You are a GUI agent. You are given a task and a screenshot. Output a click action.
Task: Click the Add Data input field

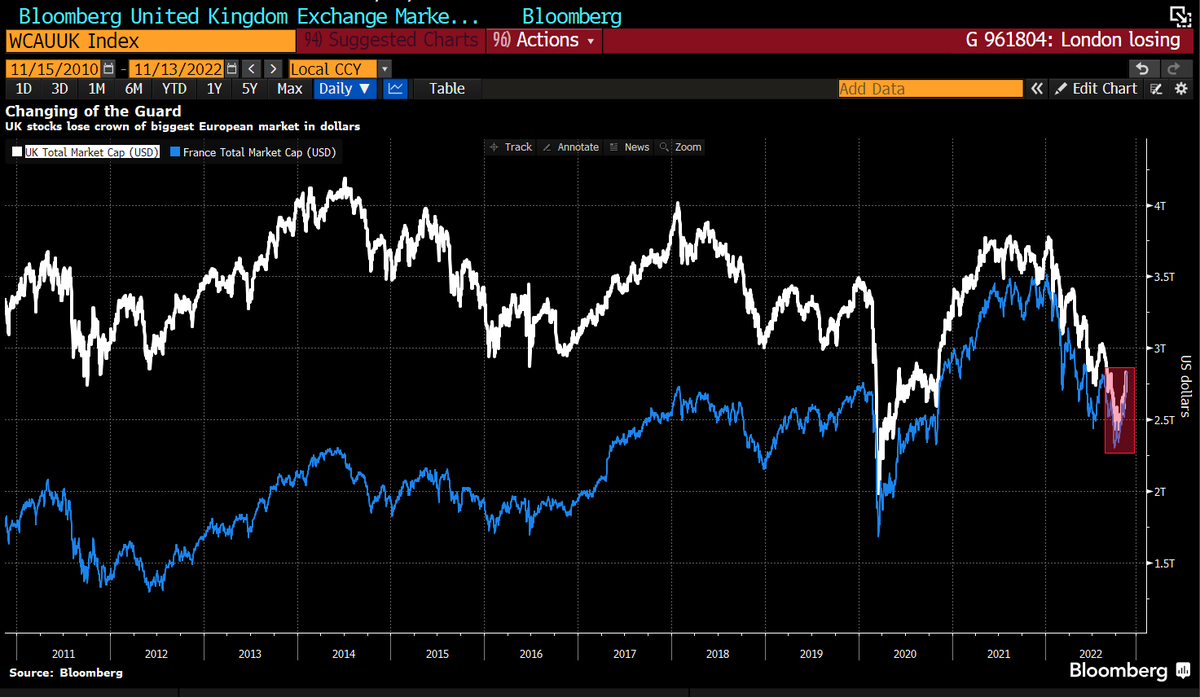(x=930, y=89)
